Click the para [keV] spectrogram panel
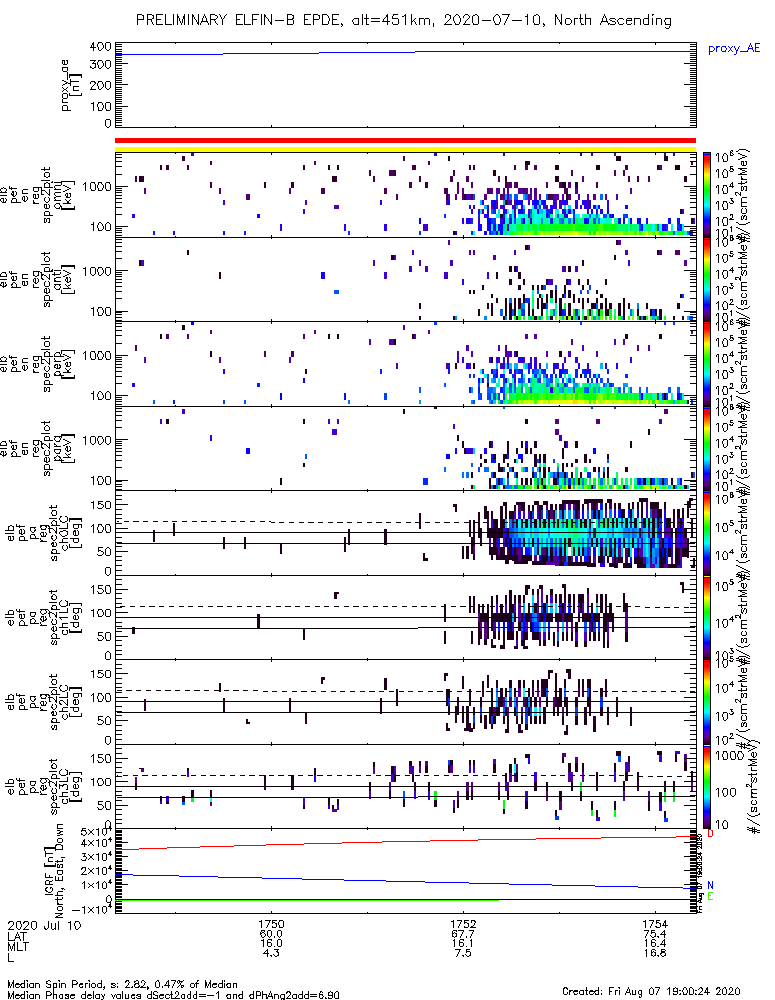 click(x=405, y=448)
